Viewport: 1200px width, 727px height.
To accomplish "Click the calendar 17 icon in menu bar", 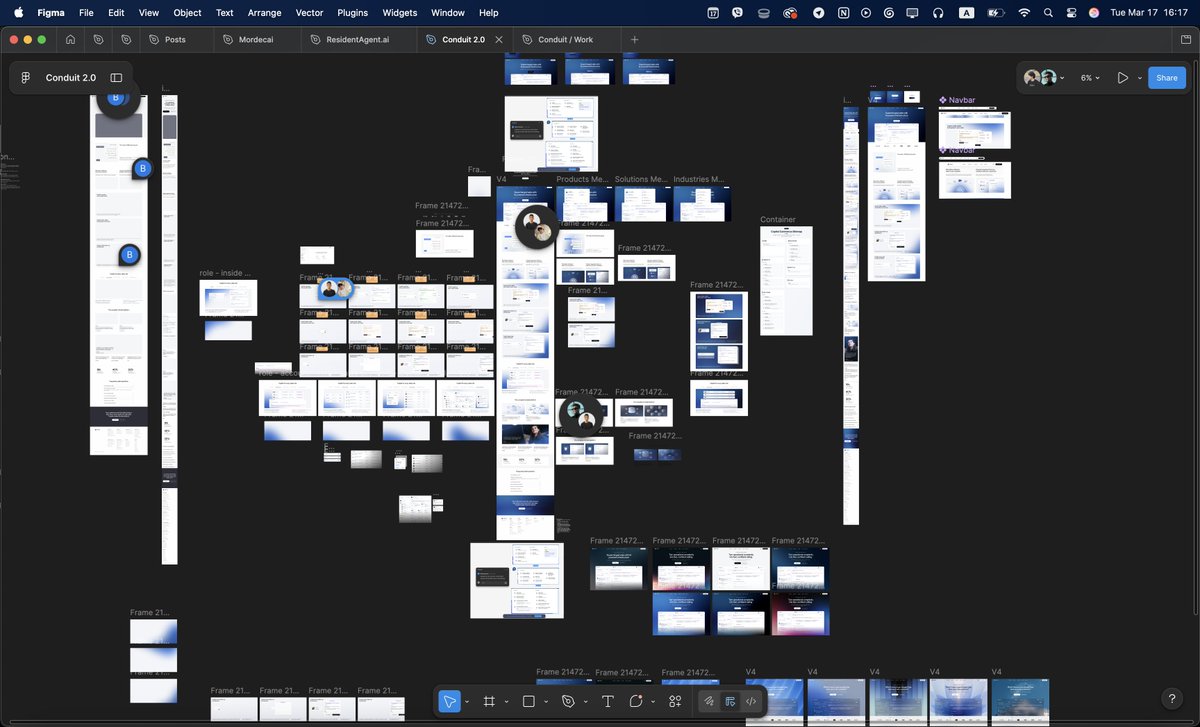I will click(x=713, y=13).
